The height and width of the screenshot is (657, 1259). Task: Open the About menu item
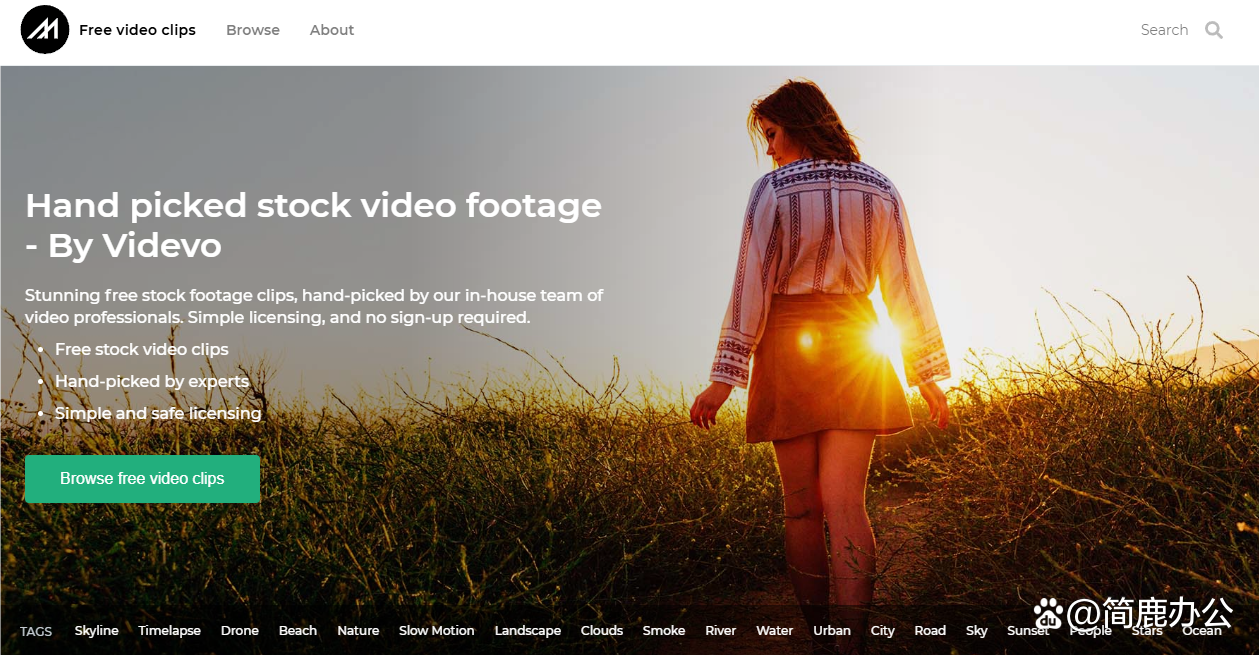(332, 30)
